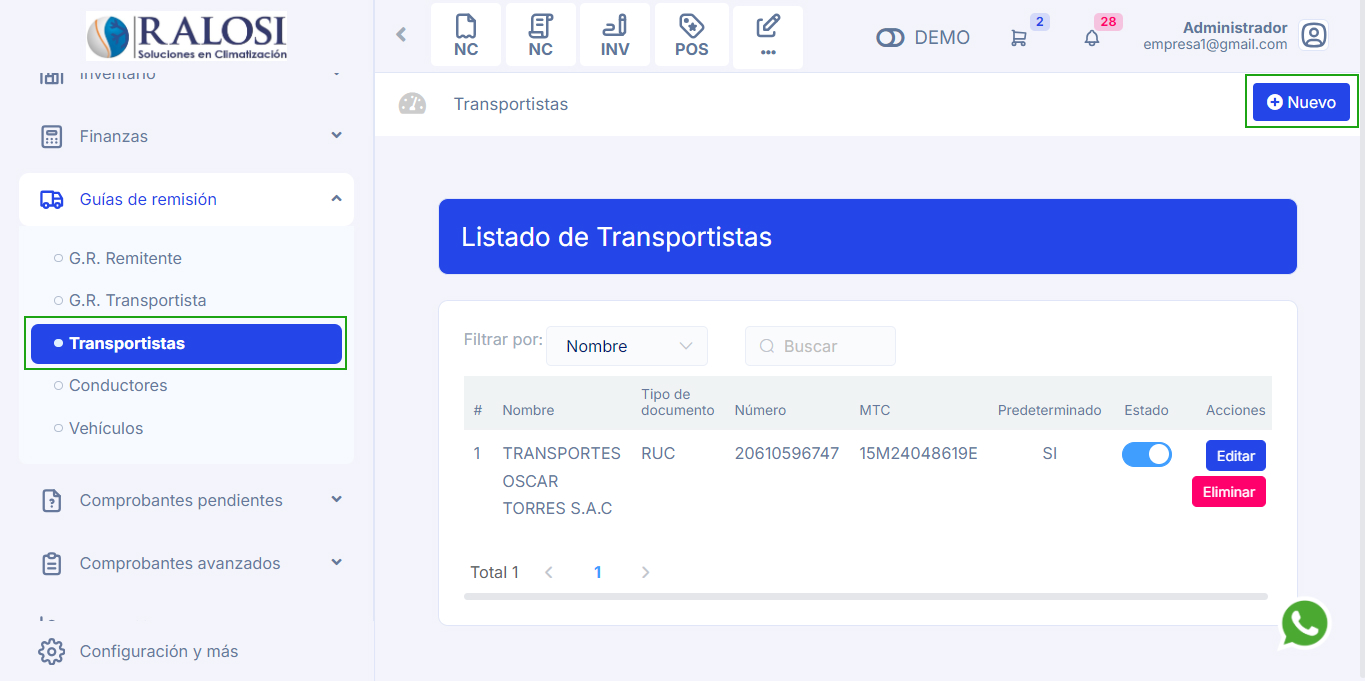Toggle the Estado switch for TRANSPORTES OSCAR TORRES
Viewport: 1365px width, 681px height.
coord(1146,454)
